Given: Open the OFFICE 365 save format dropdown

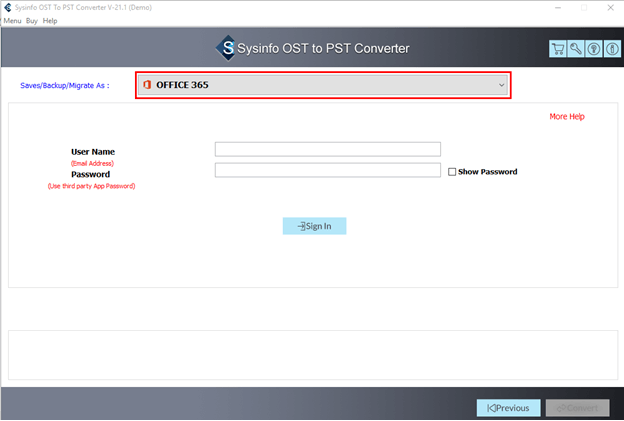Looking at the screenshot, I should coord(323,85).
